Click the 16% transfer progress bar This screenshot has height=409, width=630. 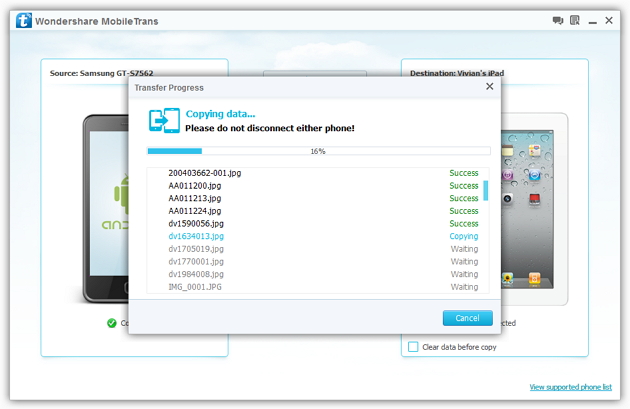click(318, 151)
